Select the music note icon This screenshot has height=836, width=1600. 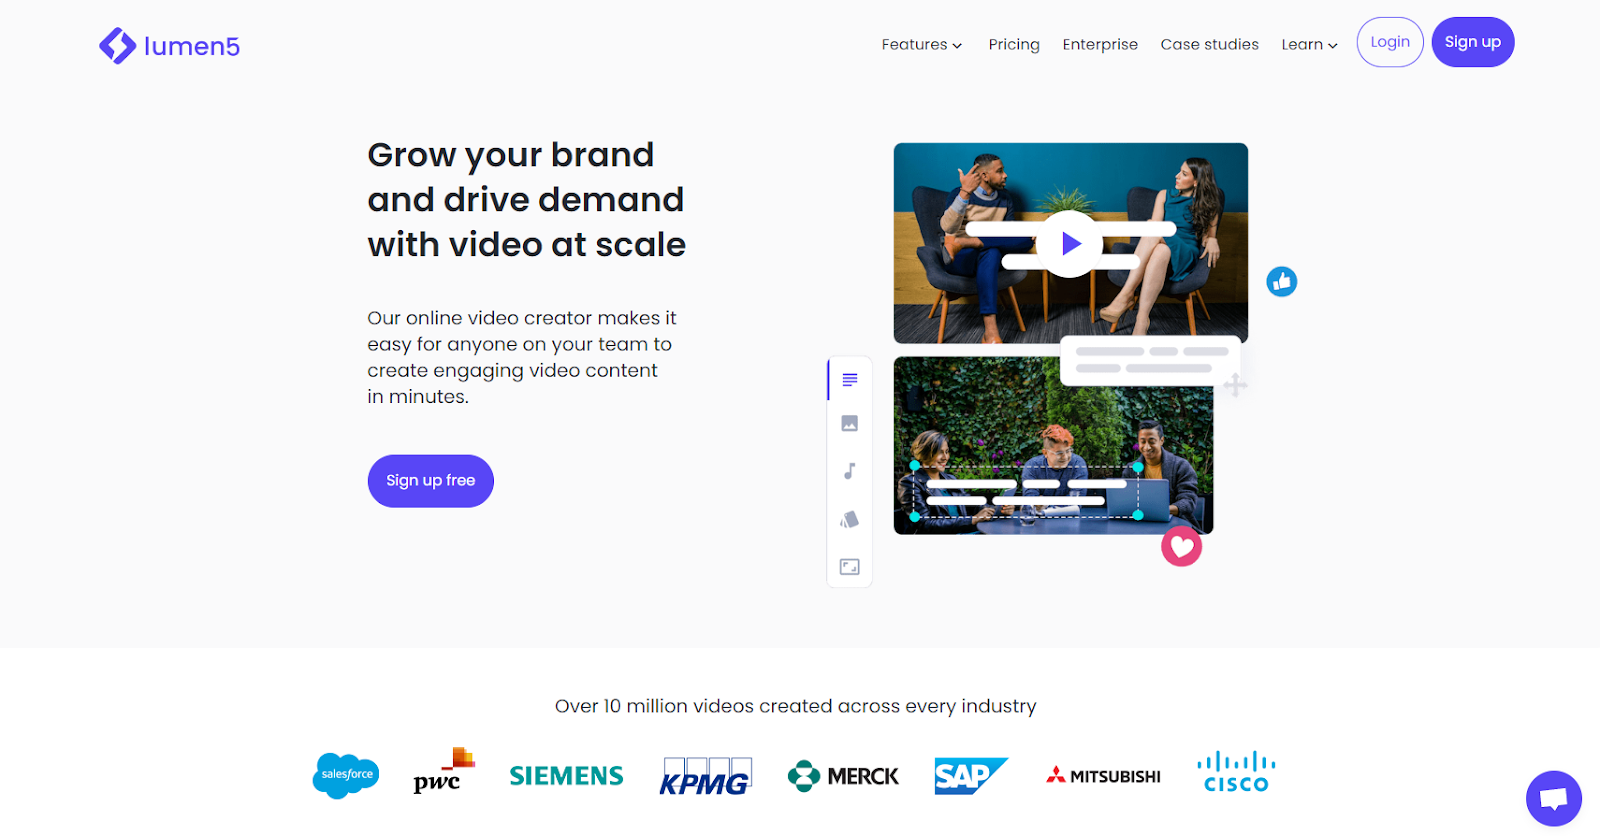(850, 471)
